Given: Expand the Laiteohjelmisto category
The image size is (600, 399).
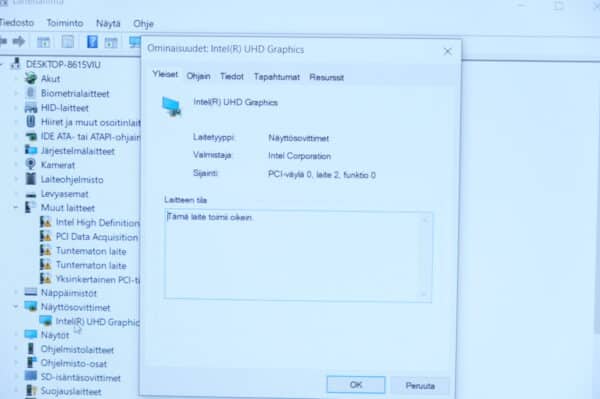Looking at the screenshot, I should point(16,179).
